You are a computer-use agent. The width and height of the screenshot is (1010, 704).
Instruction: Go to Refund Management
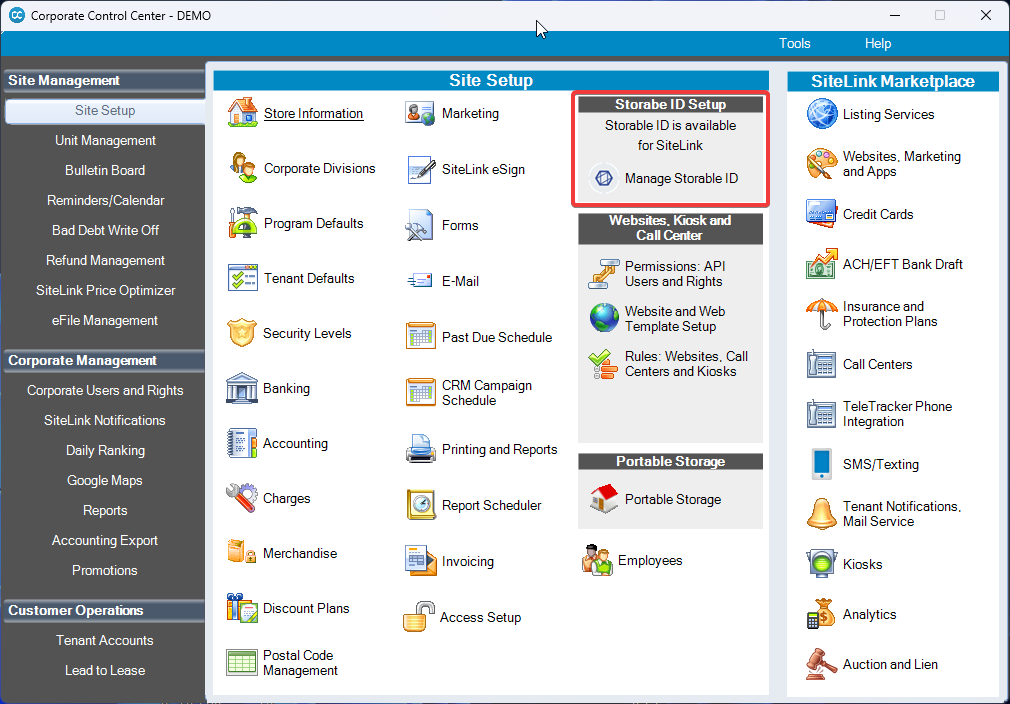point(105,260)
